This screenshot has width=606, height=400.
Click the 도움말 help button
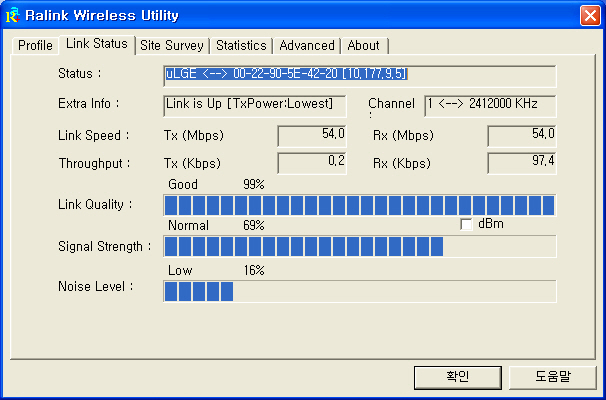click(x=552, y=377)
